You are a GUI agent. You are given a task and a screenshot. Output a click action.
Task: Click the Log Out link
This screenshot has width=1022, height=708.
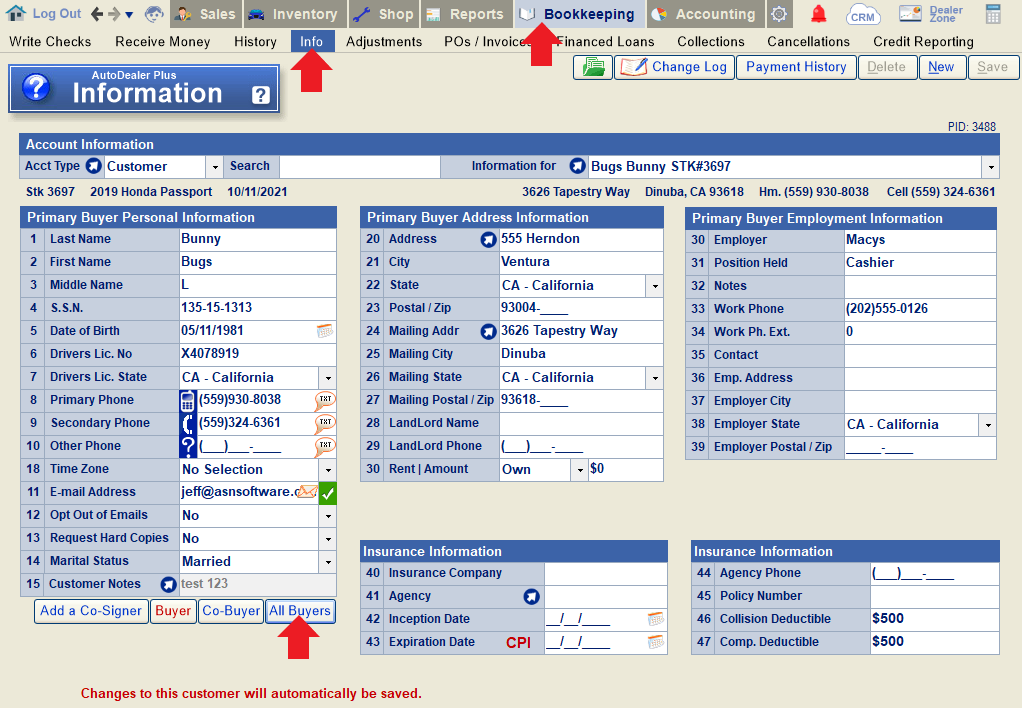coord(57,14)
